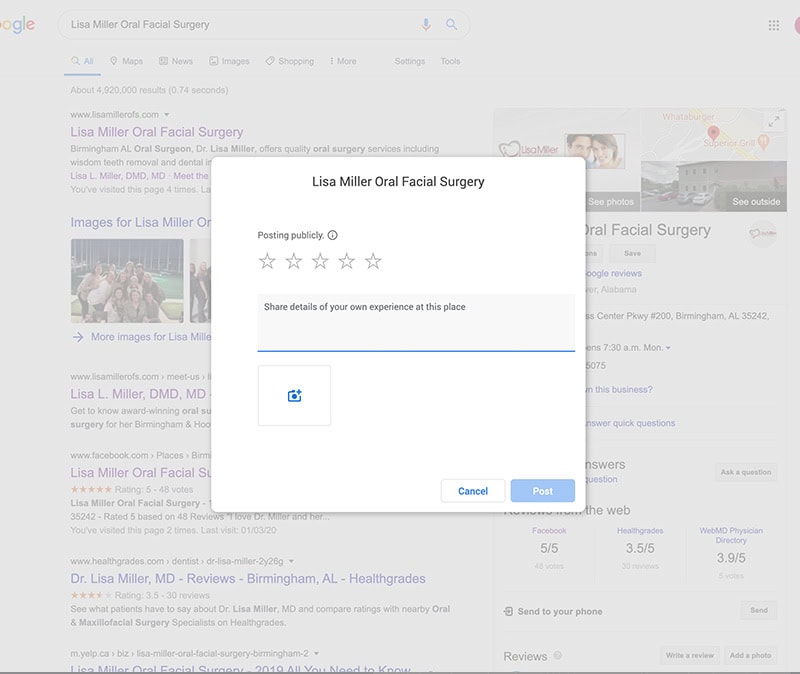The width and height of the screenshot is (800, 674).
Task: Open the Maps tab
Action: point(127,61)
